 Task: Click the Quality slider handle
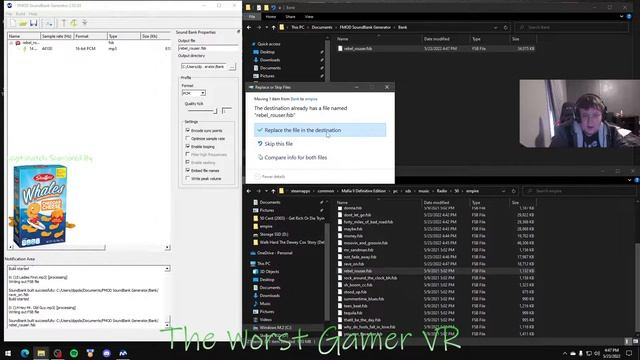point(216,111)
